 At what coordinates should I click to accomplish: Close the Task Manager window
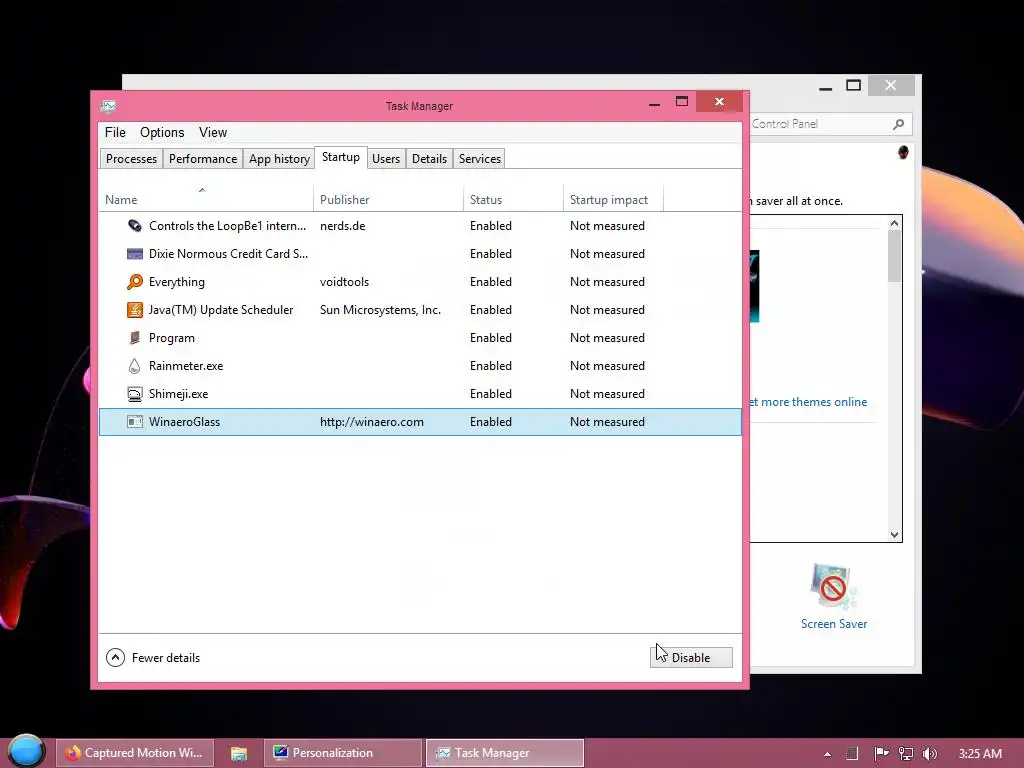tap(719, 102)
